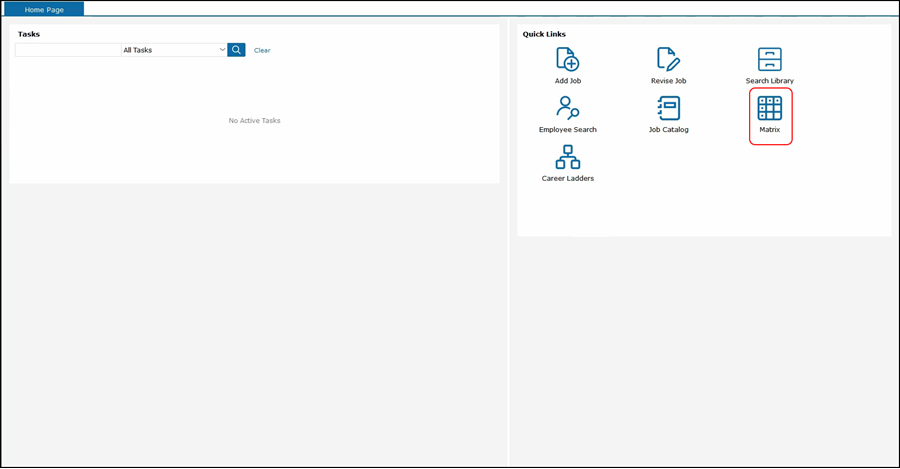Click the "Career Ladders" text label
Screen dimensions: 900x469
[567, 178]
